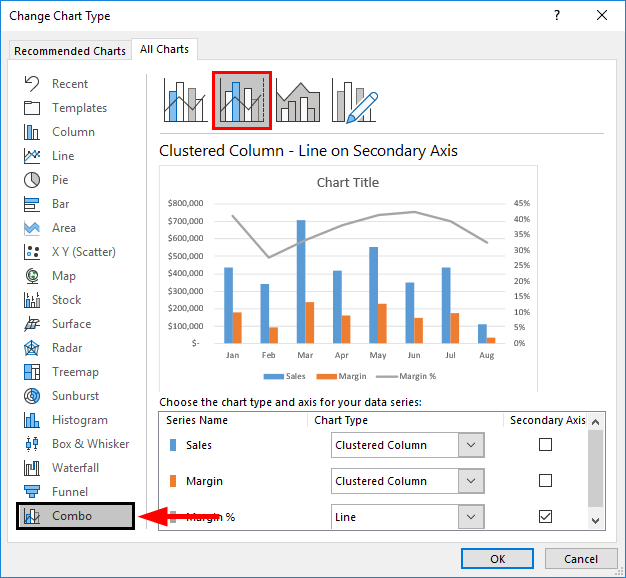Screen dimensions: 626x578
Task: Select the Recent chart category icon
Action: click(x=32, y=84)
